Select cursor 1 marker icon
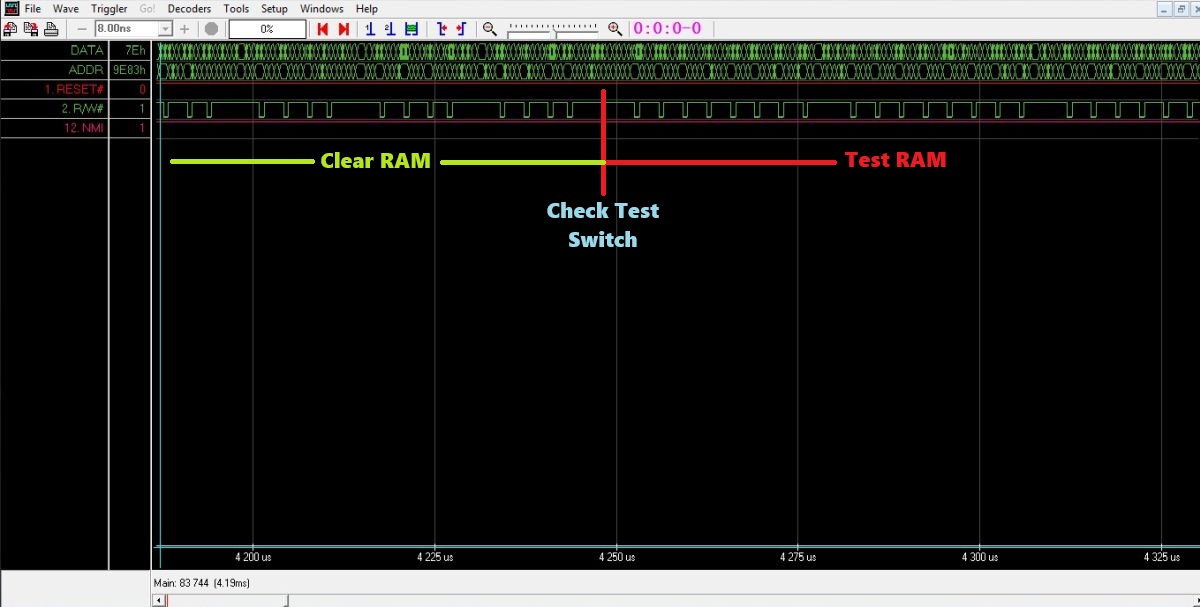The image size is (1200, 607). [370, 29]
